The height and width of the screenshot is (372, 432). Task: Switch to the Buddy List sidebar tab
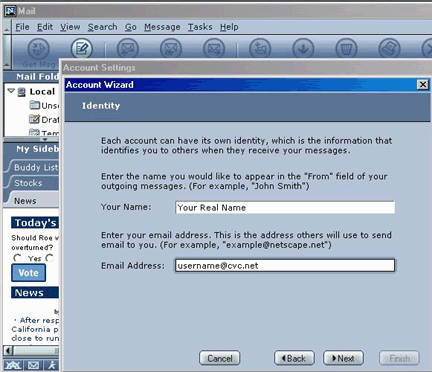click(33, 167)
